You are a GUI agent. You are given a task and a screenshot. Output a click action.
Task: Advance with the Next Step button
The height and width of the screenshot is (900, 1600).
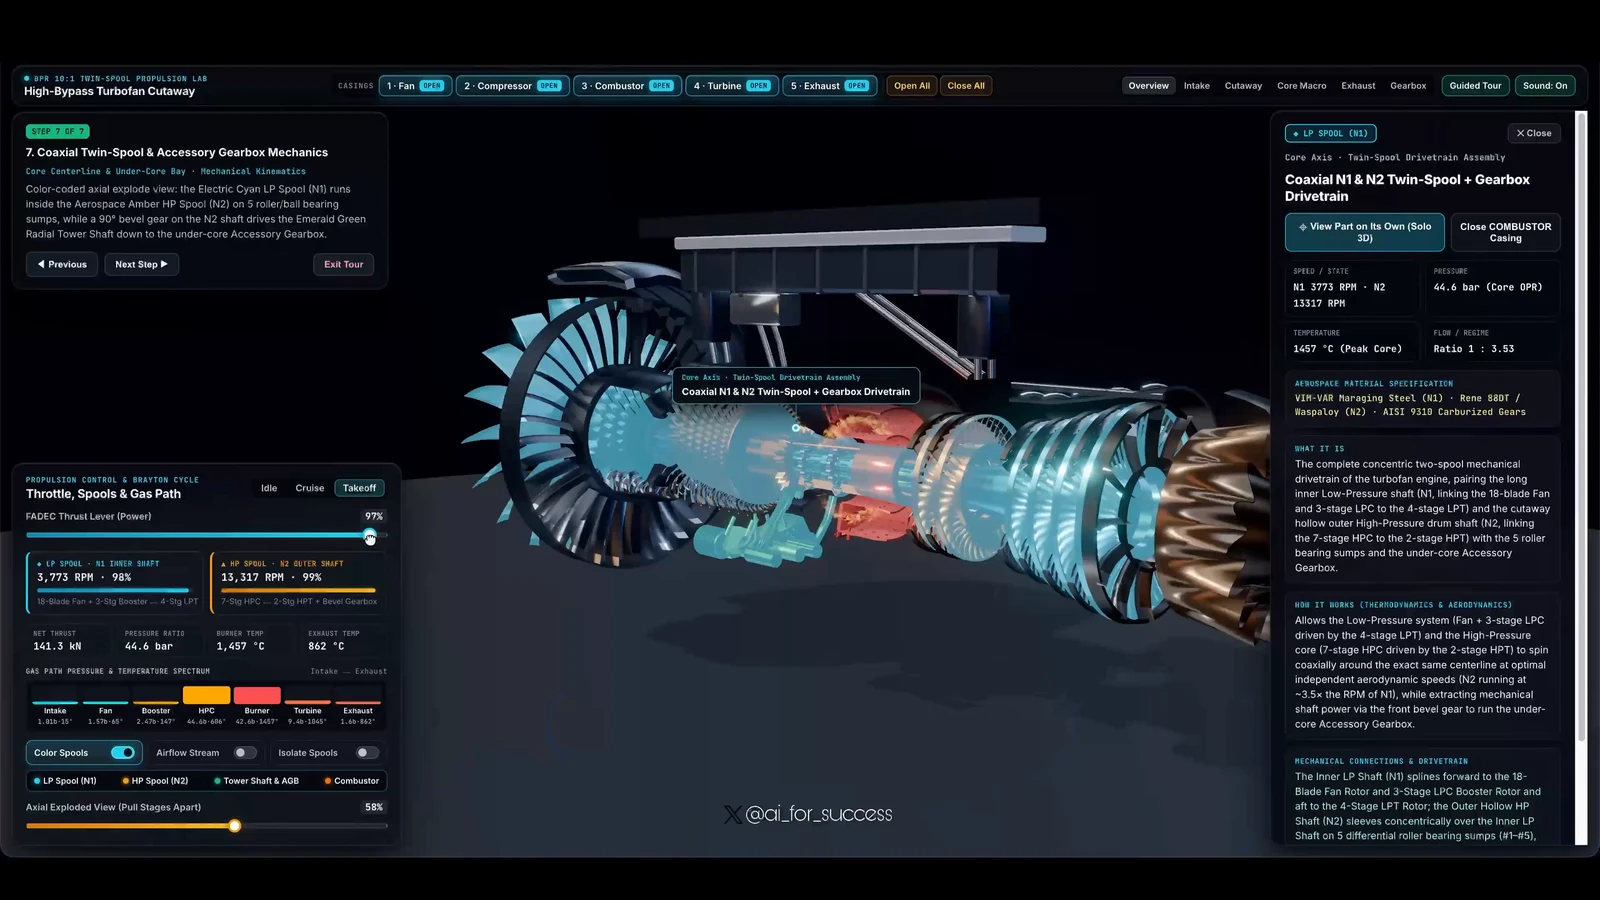tap(141, 265)
